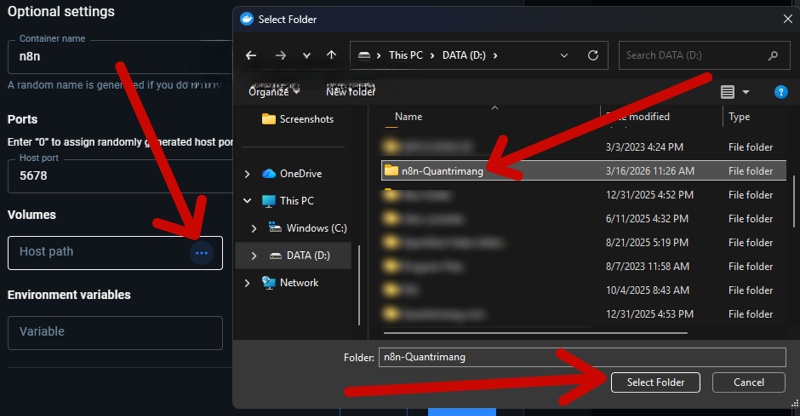
Task: Click This PC in the address breadcrumb
Action: tap(406, 55)
